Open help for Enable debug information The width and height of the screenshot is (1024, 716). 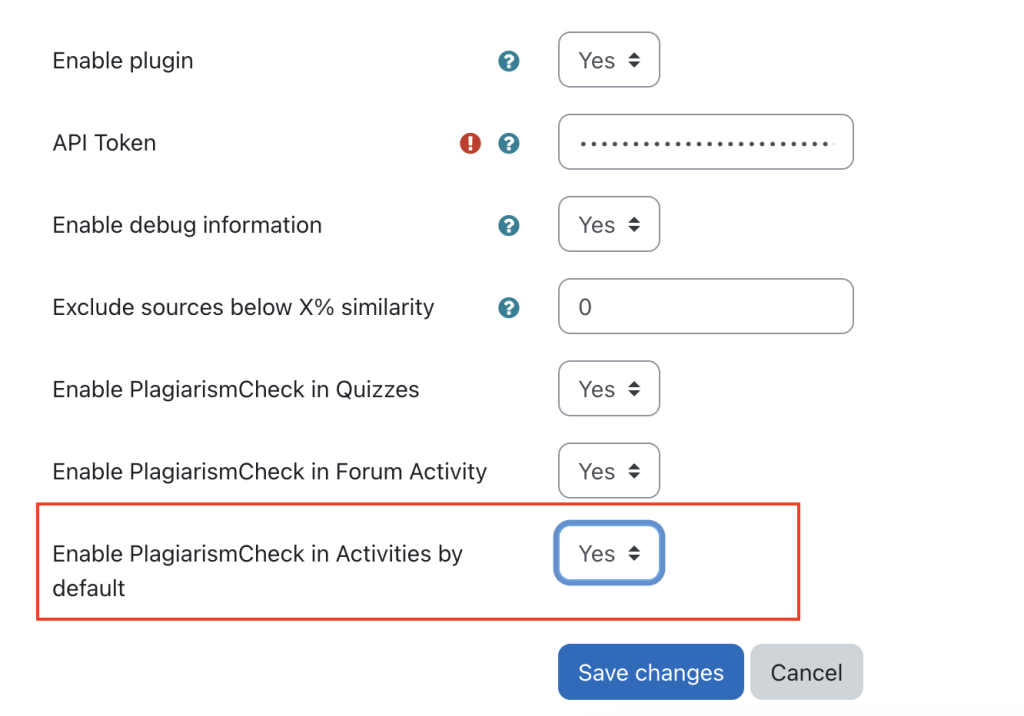pos(508,226)
